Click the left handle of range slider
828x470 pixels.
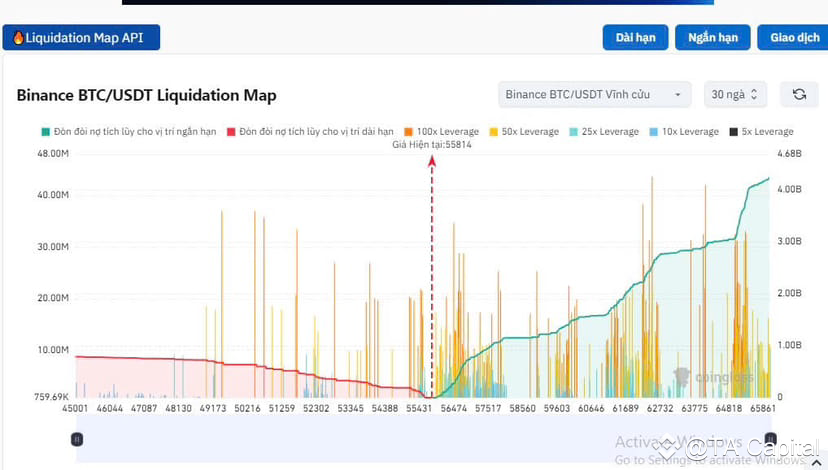[x=77, y=439]
